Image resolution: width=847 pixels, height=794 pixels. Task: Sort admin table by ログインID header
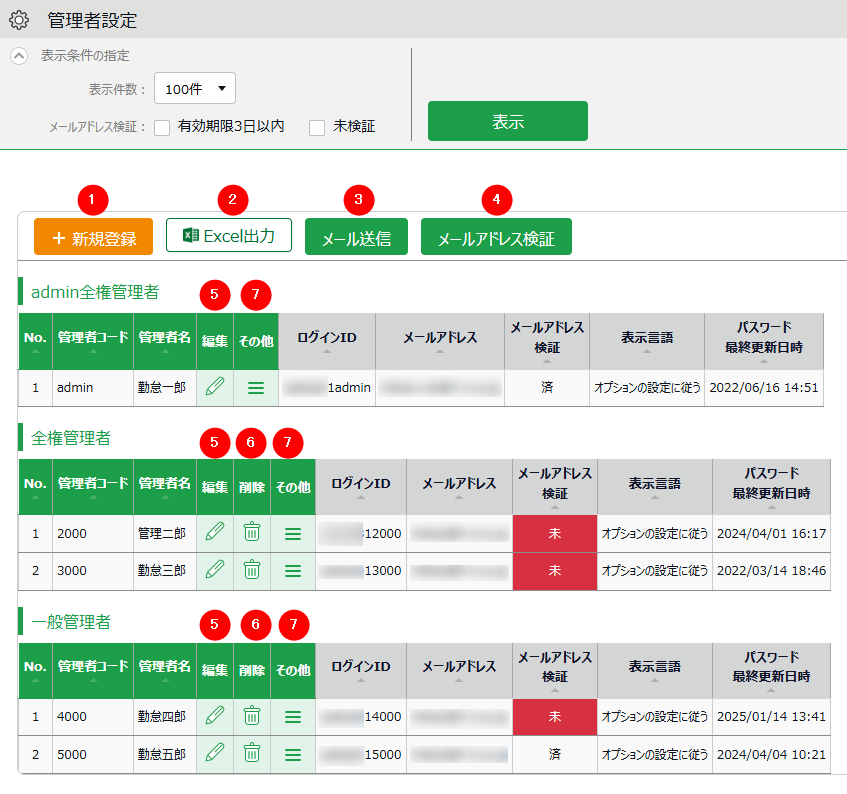pyautogui.click(x=327, y=341)
